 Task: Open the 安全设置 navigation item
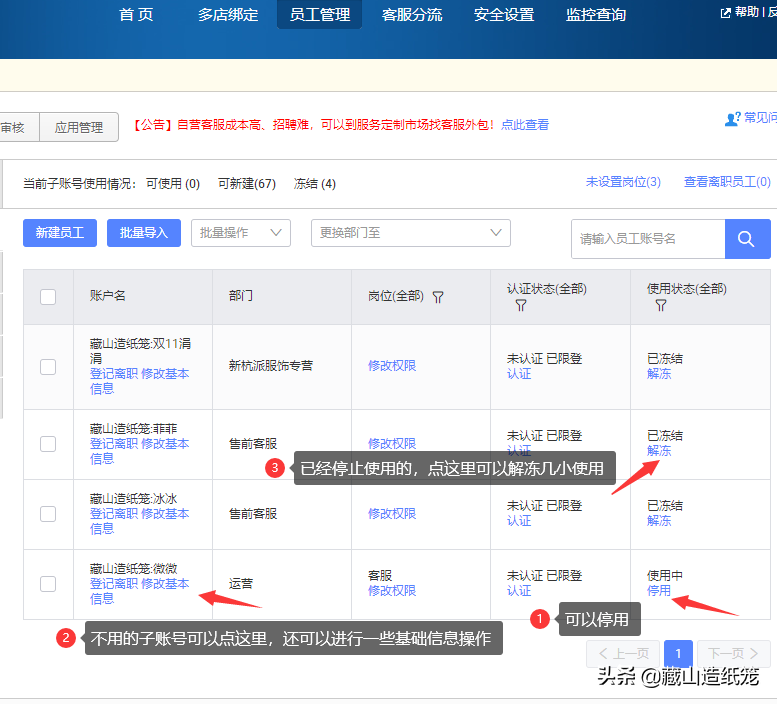[504, 14]
